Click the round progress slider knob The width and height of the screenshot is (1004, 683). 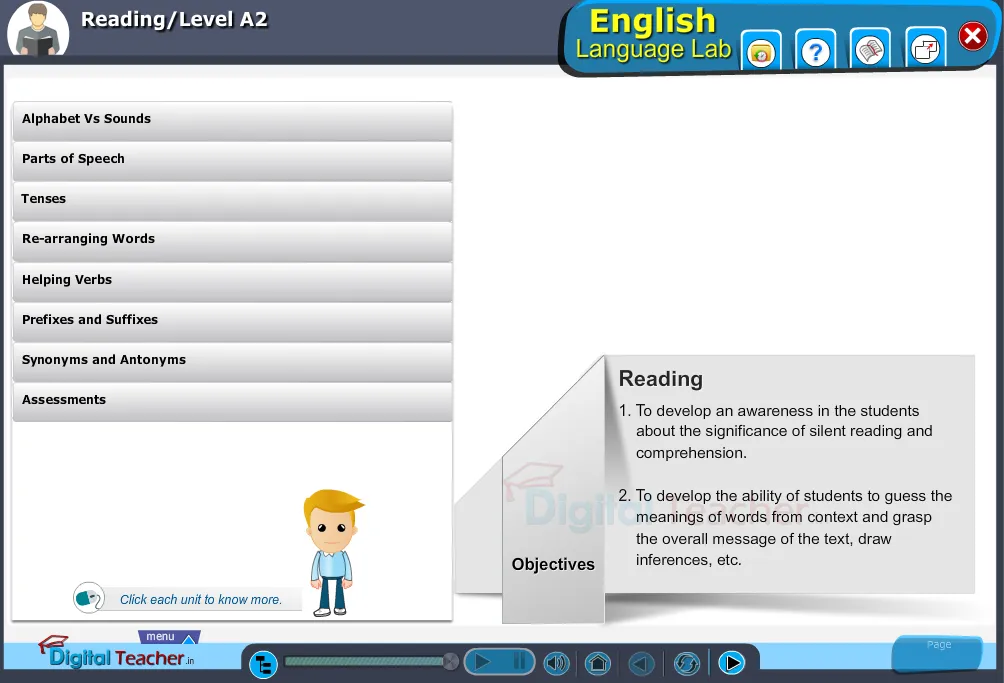tap(451, 661)
